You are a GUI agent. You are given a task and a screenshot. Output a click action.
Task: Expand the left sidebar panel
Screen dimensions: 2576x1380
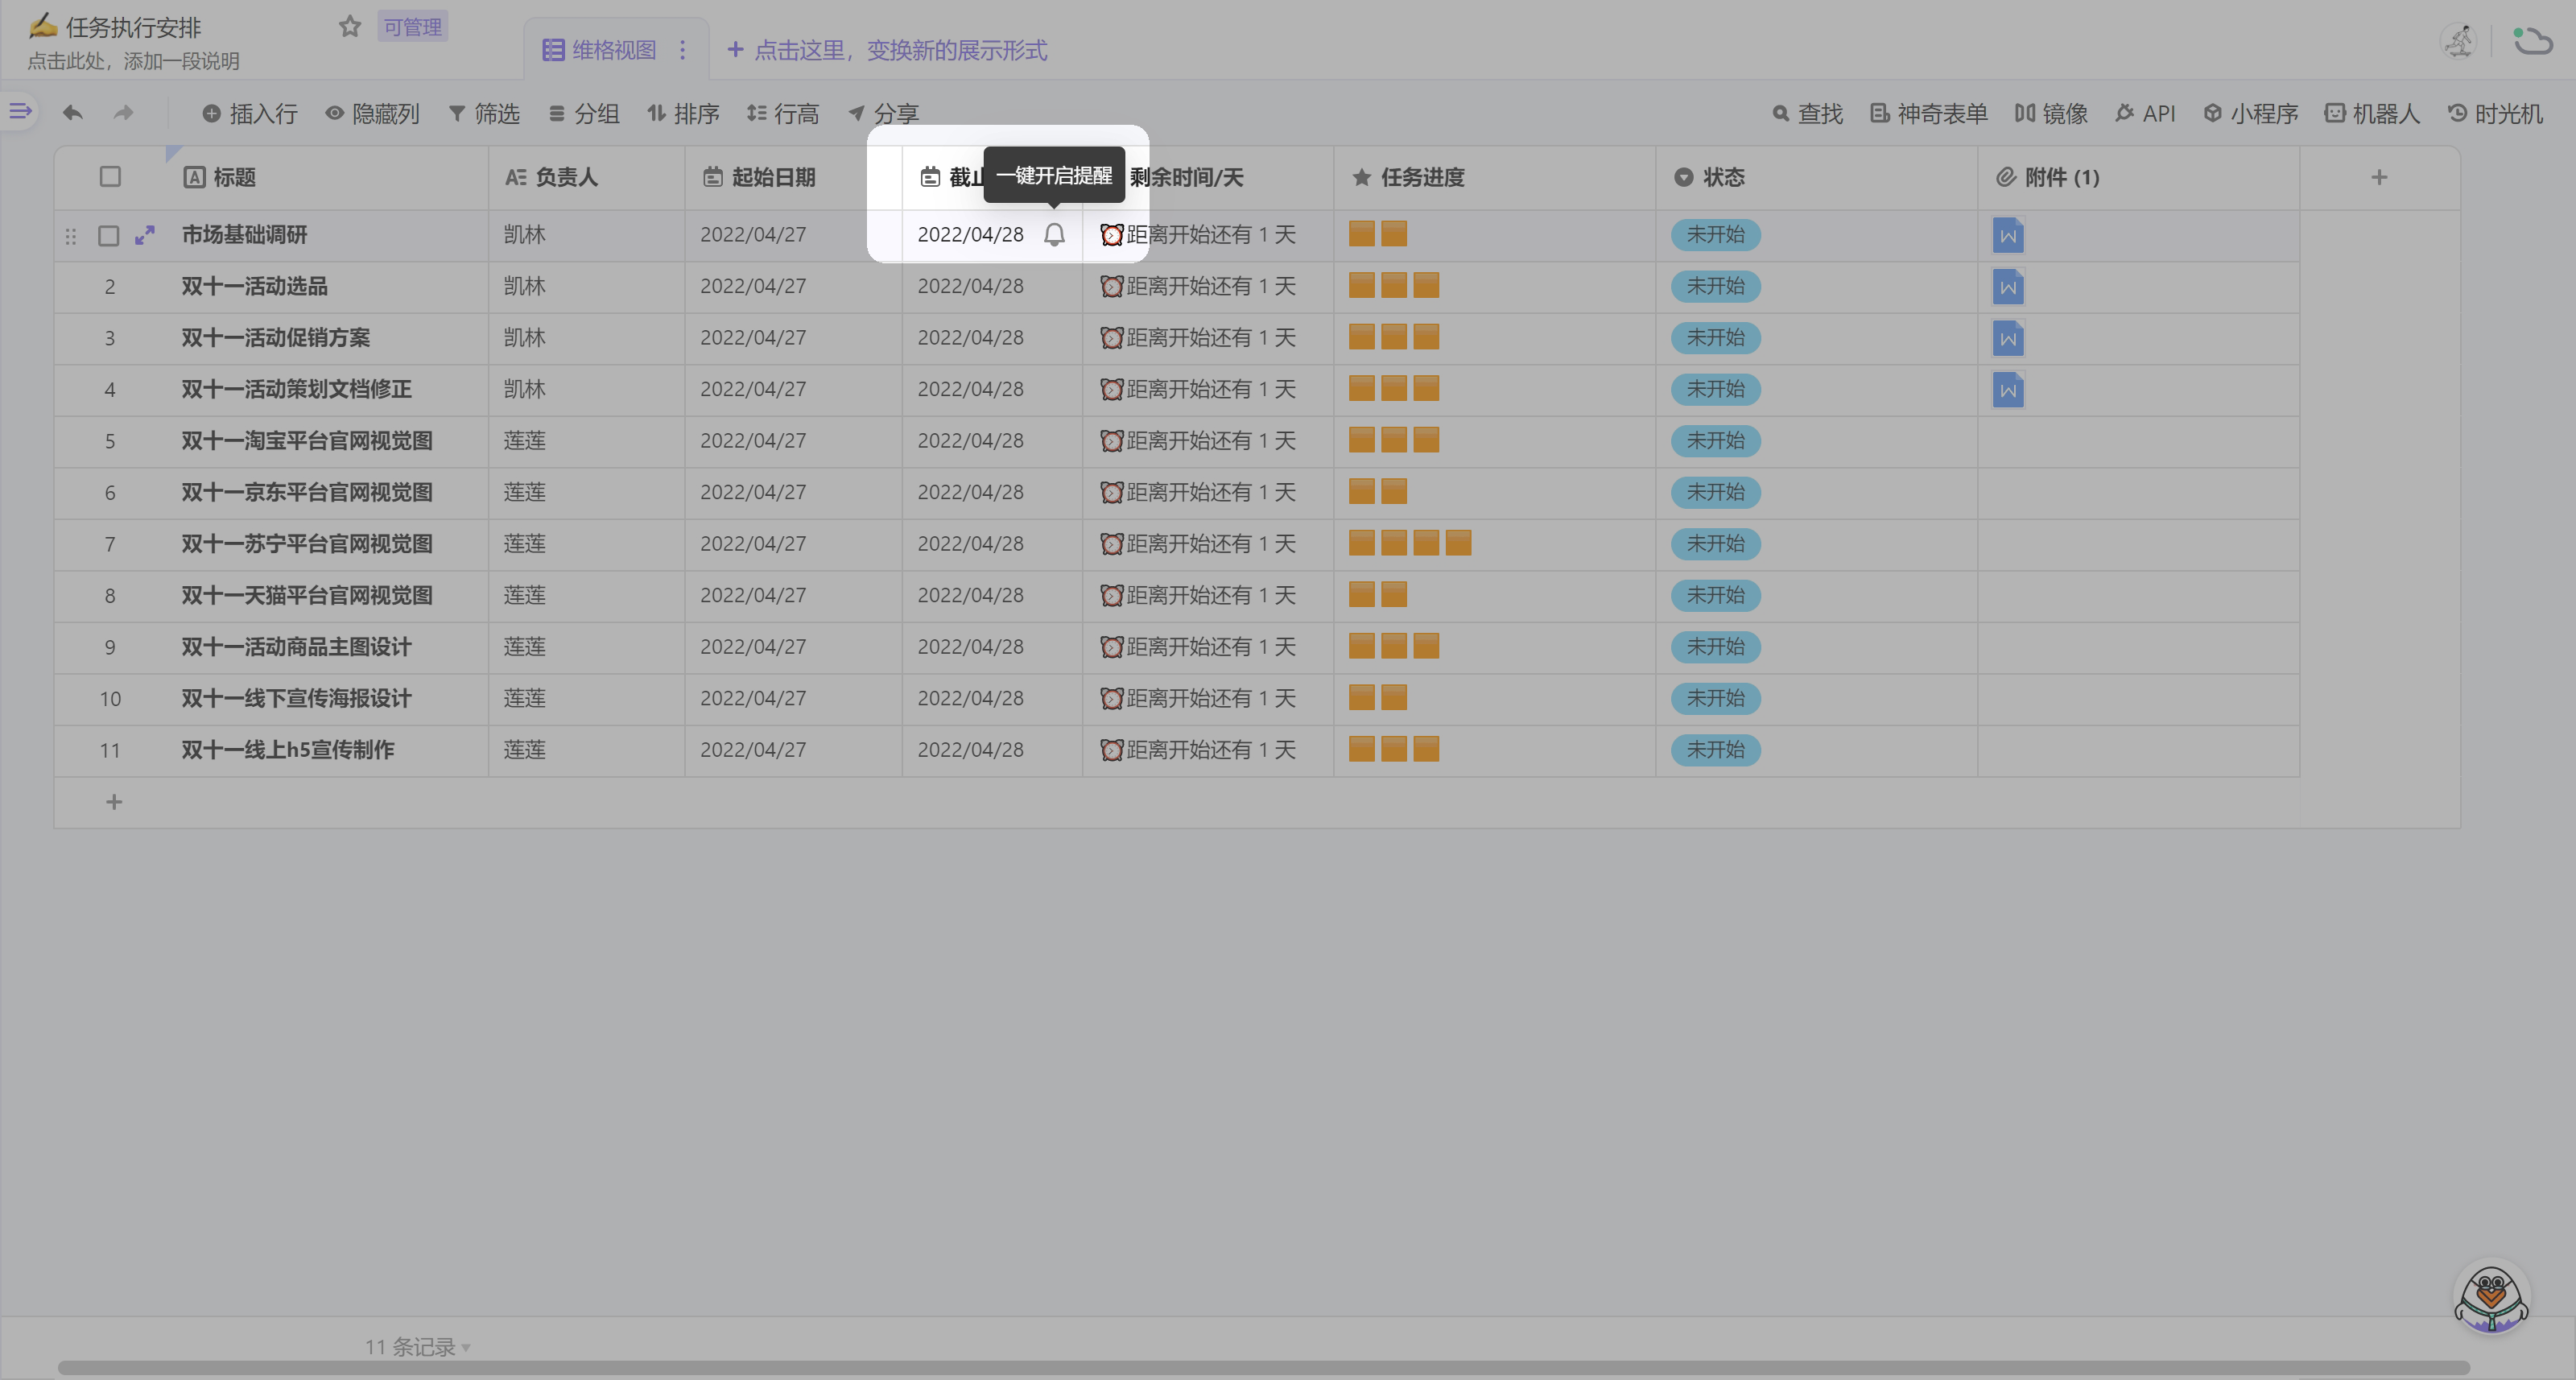click(x=20, y=111)
